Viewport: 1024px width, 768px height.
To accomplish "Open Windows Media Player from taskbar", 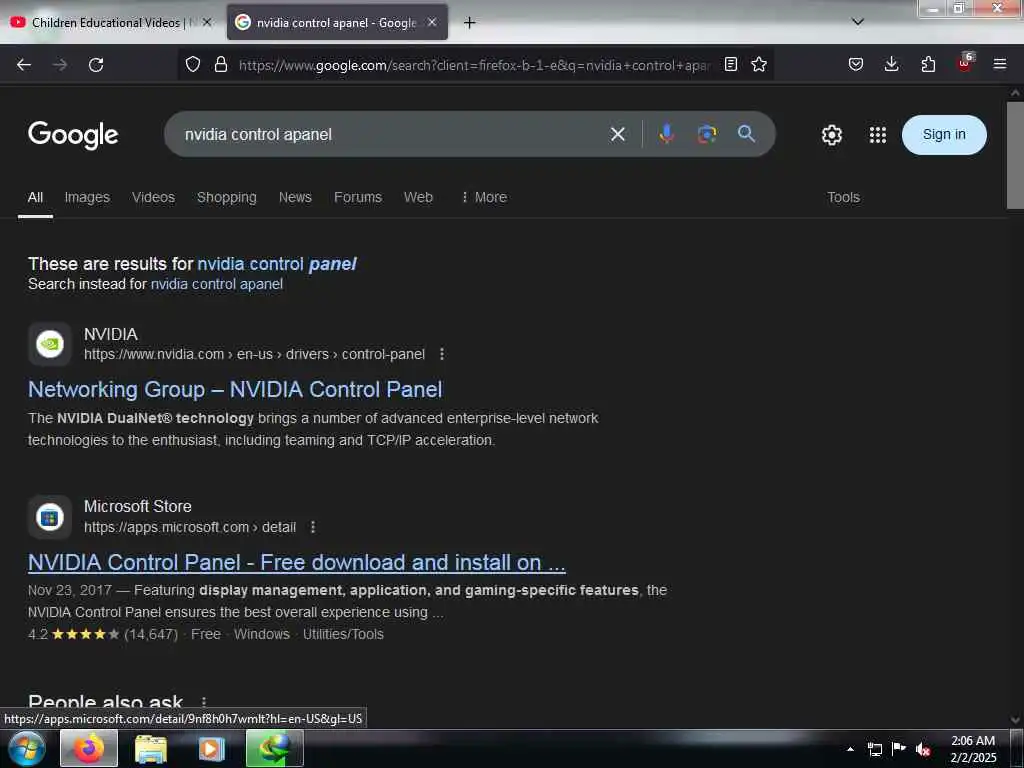I will (211, 748).
